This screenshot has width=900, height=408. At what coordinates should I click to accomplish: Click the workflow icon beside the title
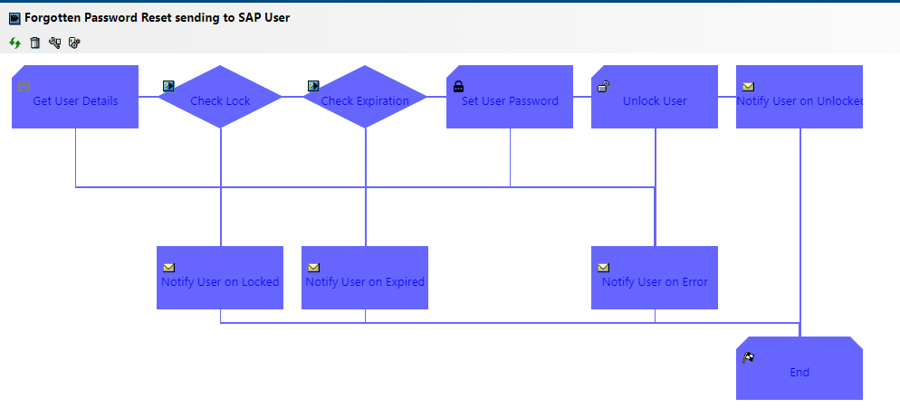tap(14, 18)
